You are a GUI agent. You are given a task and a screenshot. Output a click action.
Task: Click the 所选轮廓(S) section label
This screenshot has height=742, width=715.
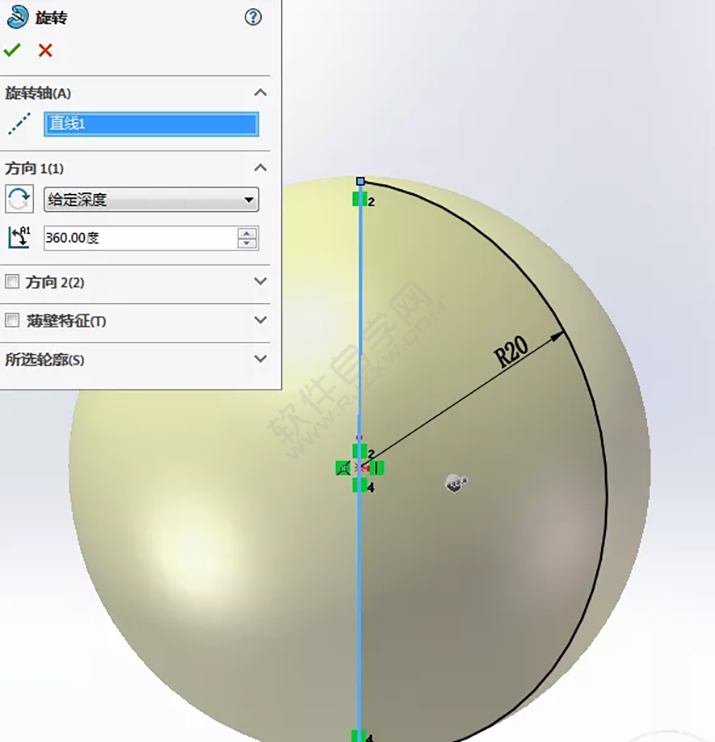point(45,360)
